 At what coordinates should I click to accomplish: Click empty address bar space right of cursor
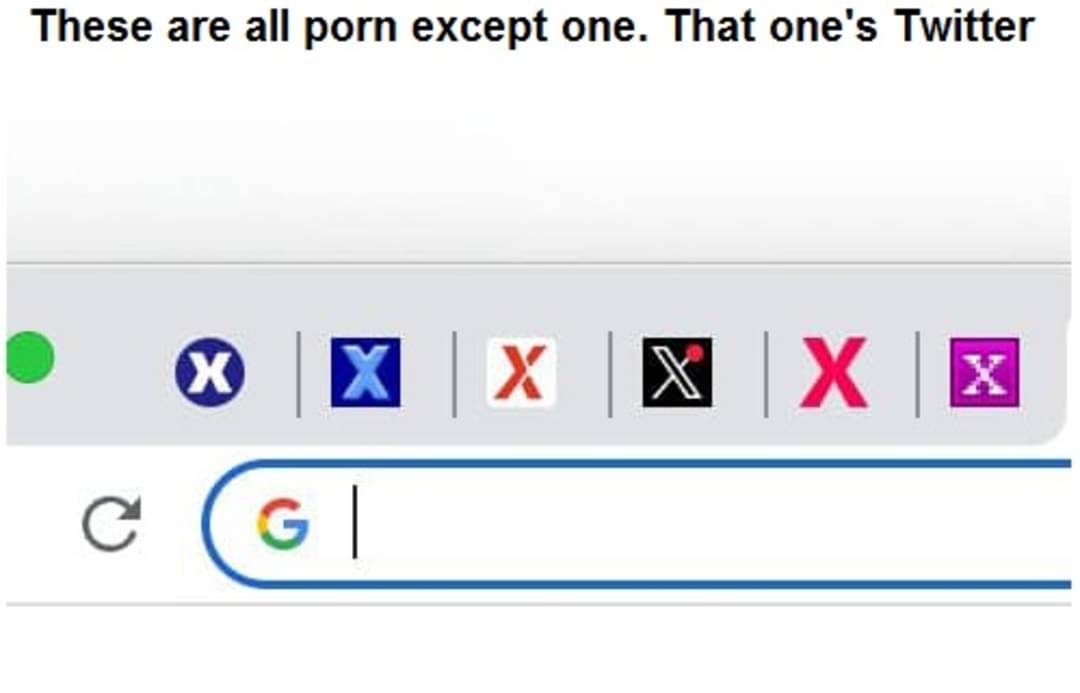[709, 524]
